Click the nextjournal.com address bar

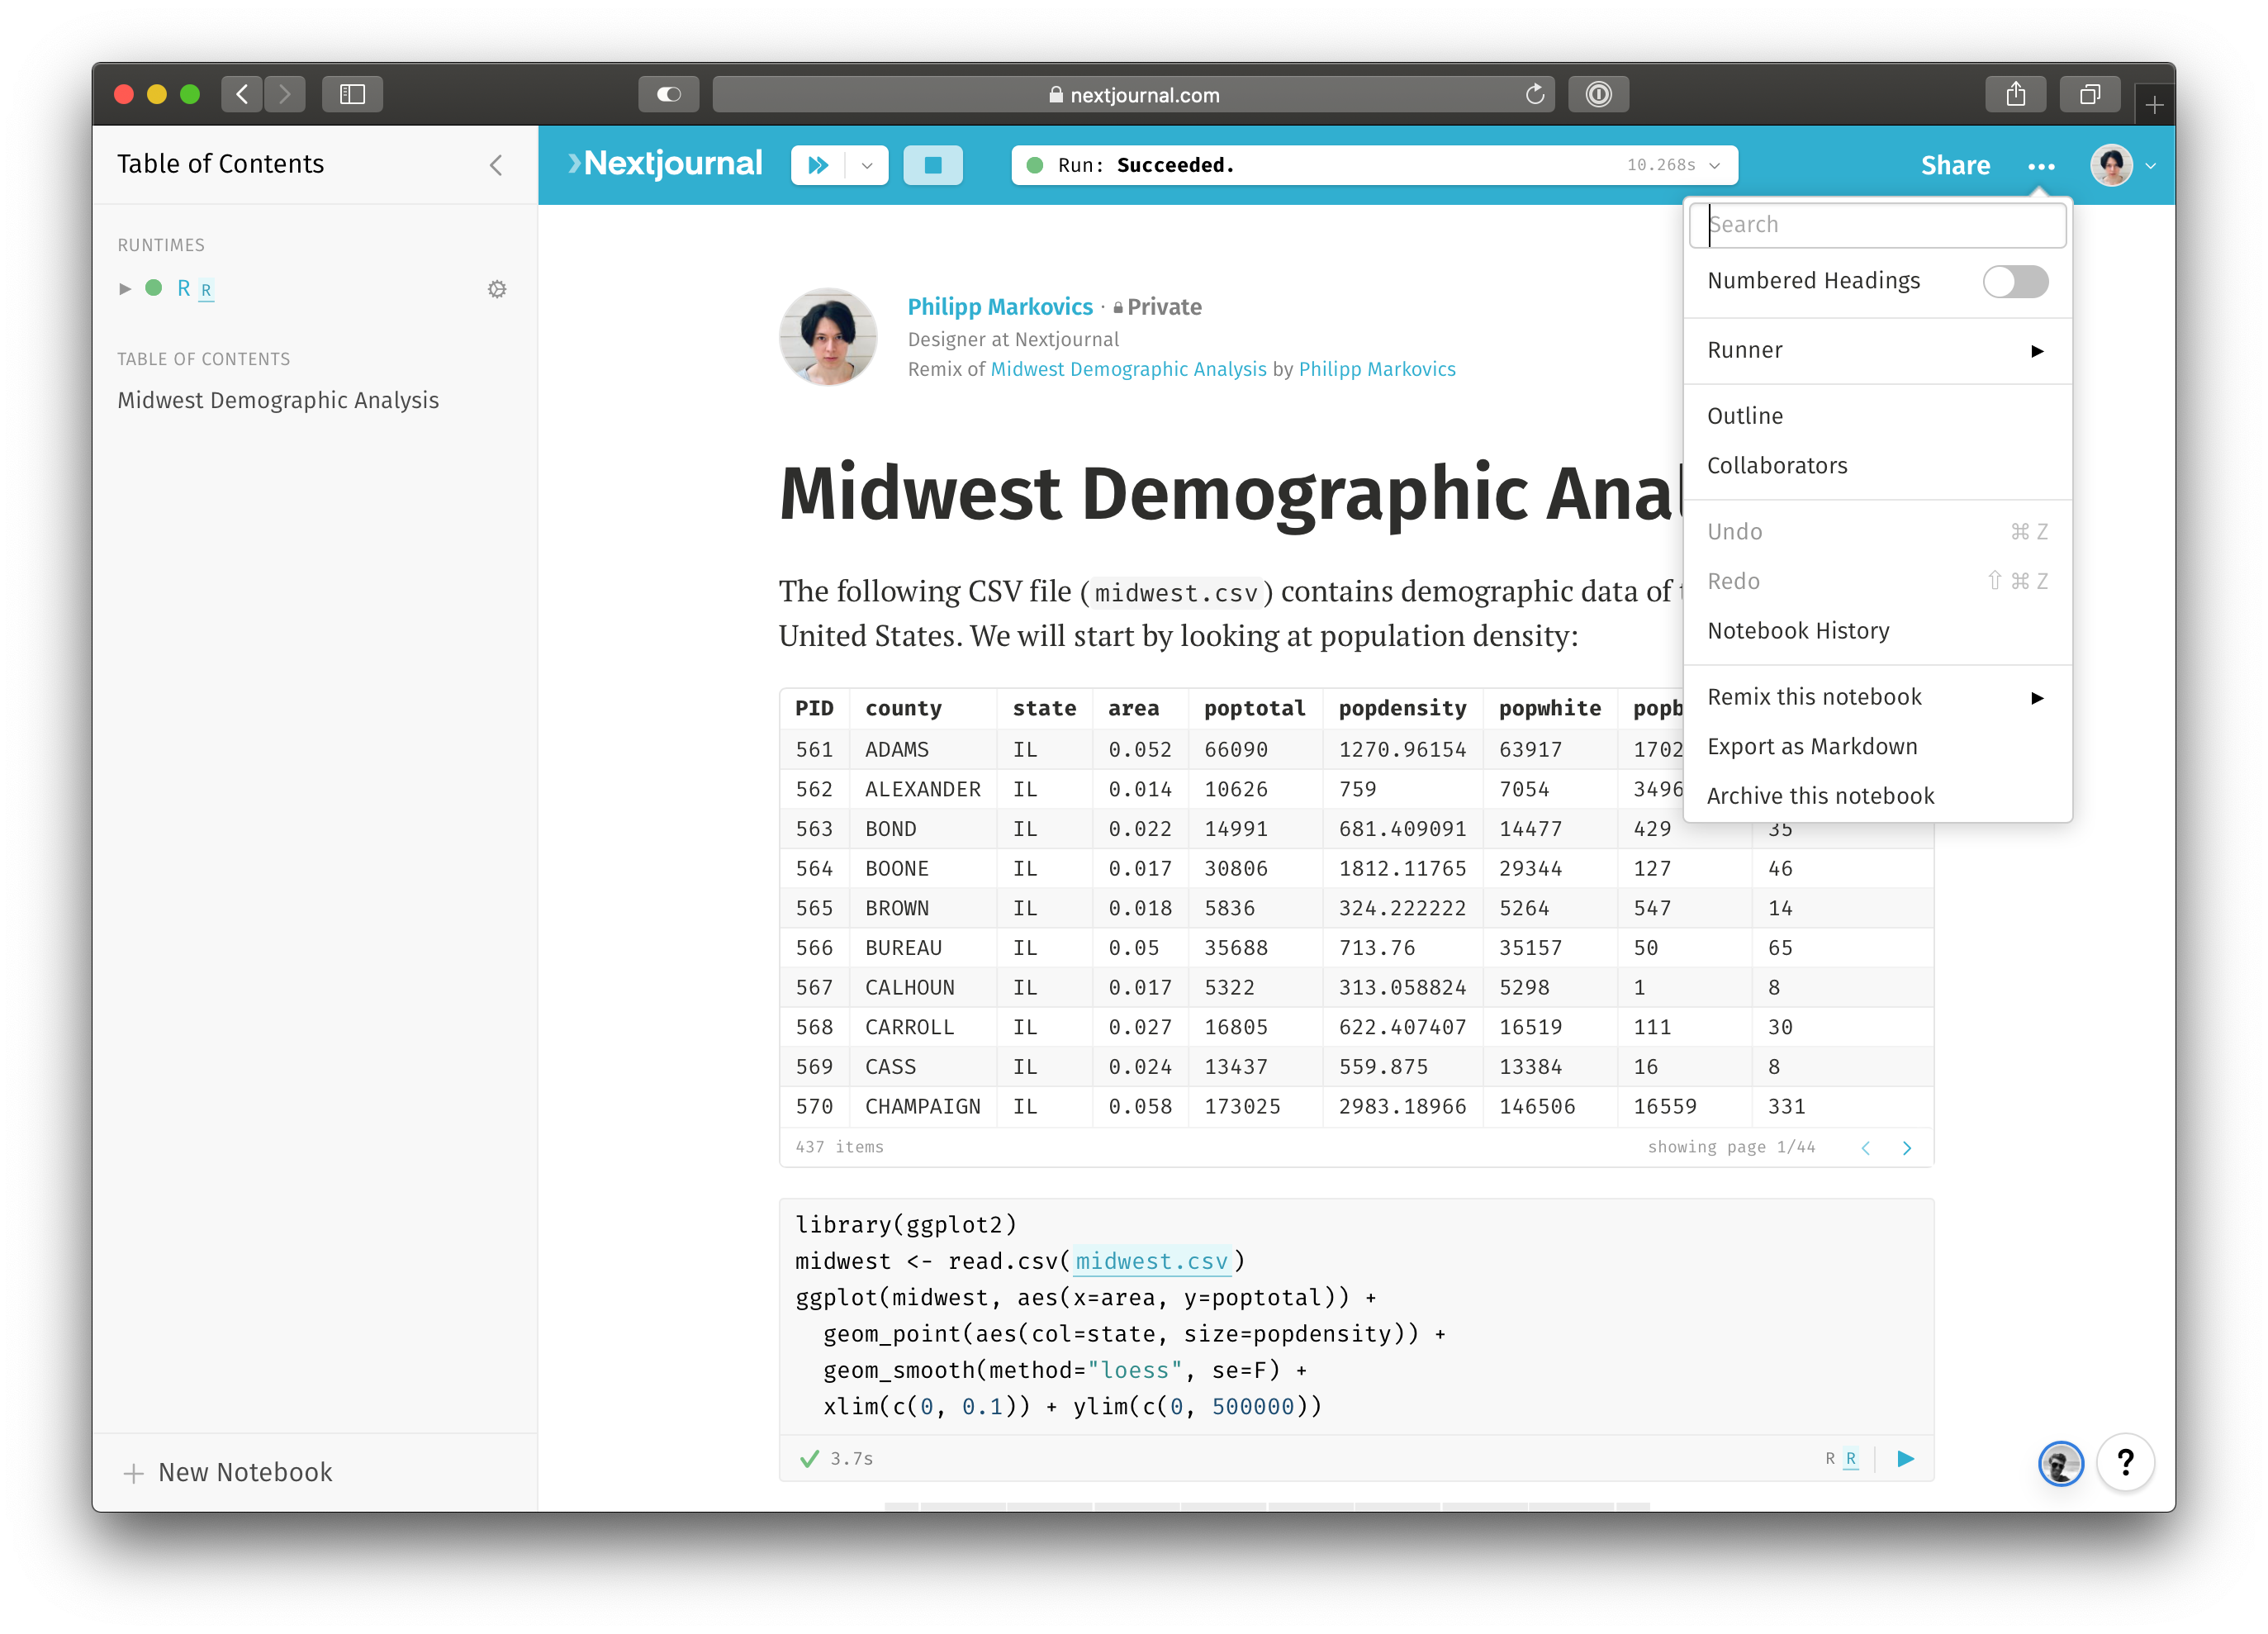coord(1133,94)
